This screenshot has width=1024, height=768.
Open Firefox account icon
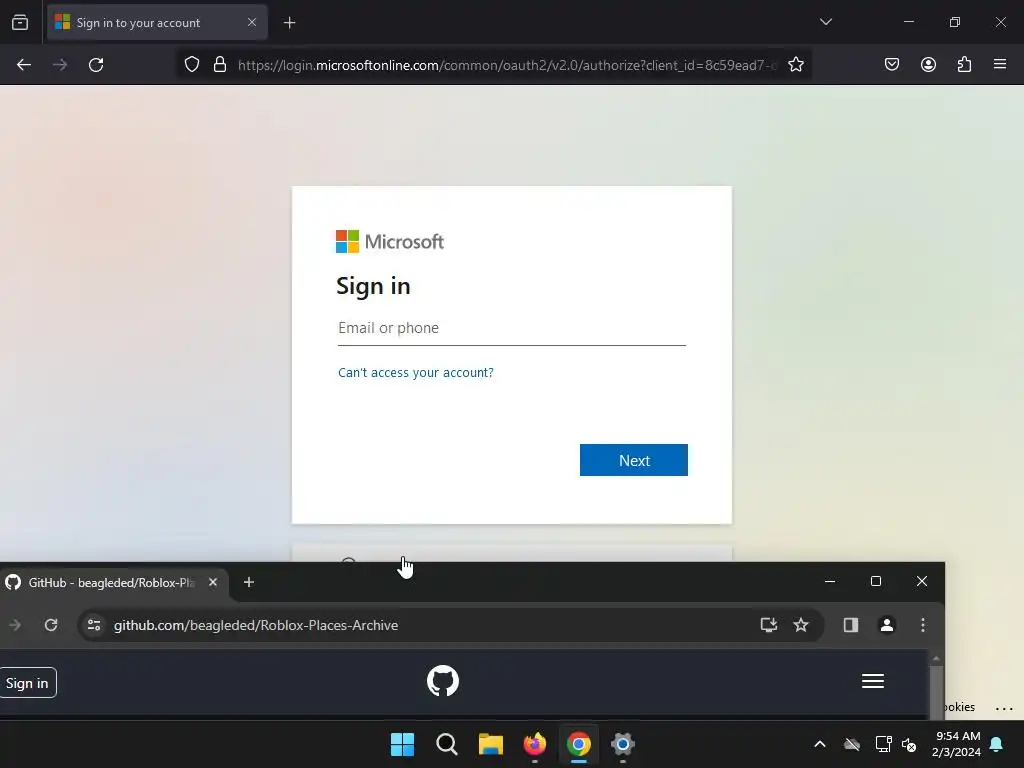click(928, 65)
